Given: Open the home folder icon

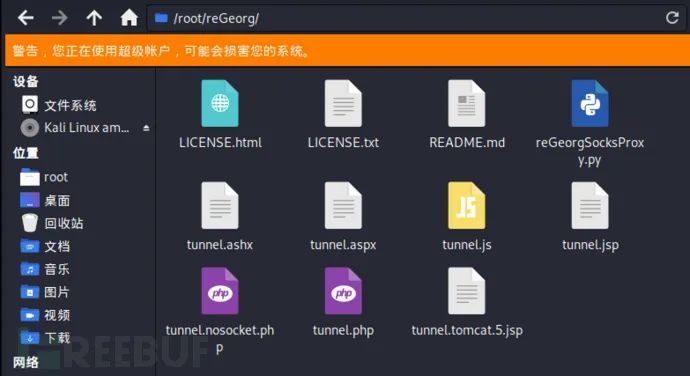Looking at the screenshot, I should [129, 18].
